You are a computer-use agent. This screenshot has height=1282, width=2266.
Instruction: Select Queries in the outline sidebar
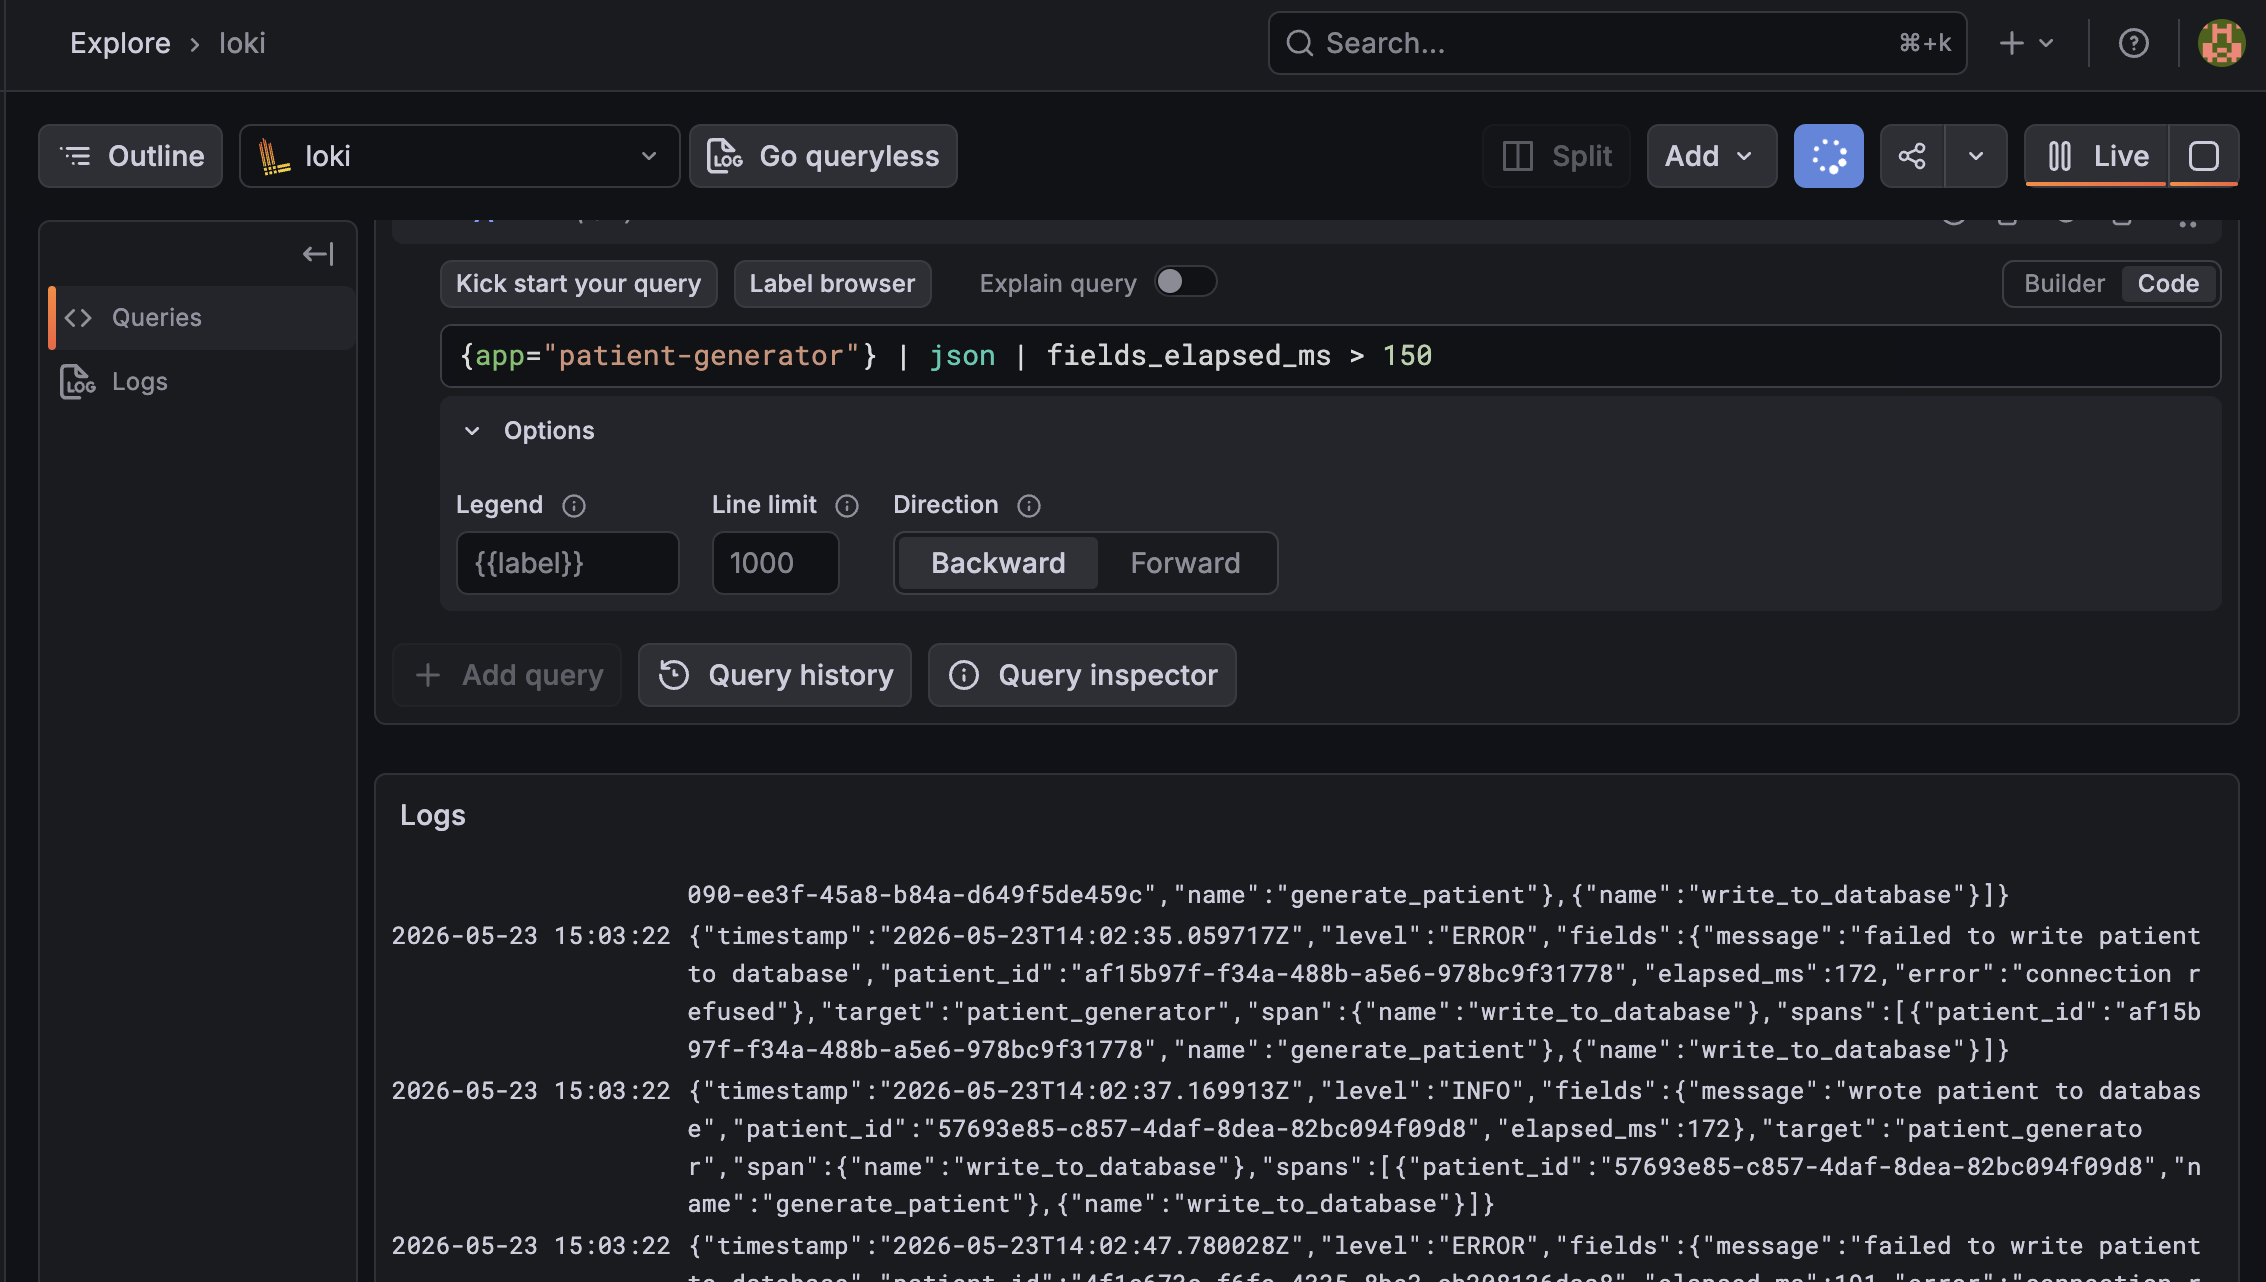(203, 318)
